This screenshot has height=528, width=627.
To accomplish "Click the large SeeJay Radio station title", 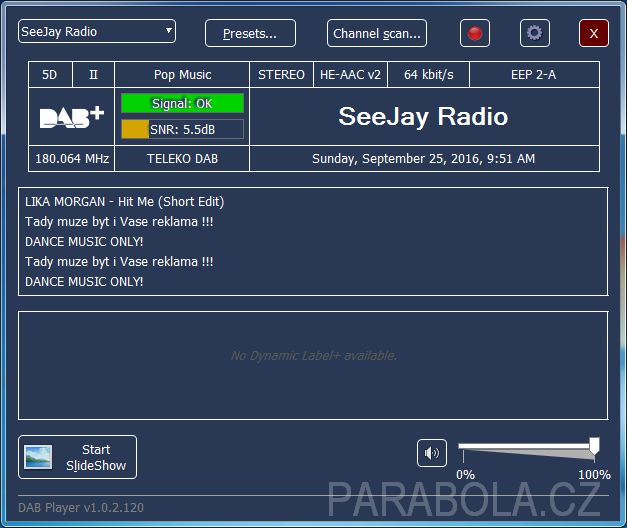I will point(423,116).
